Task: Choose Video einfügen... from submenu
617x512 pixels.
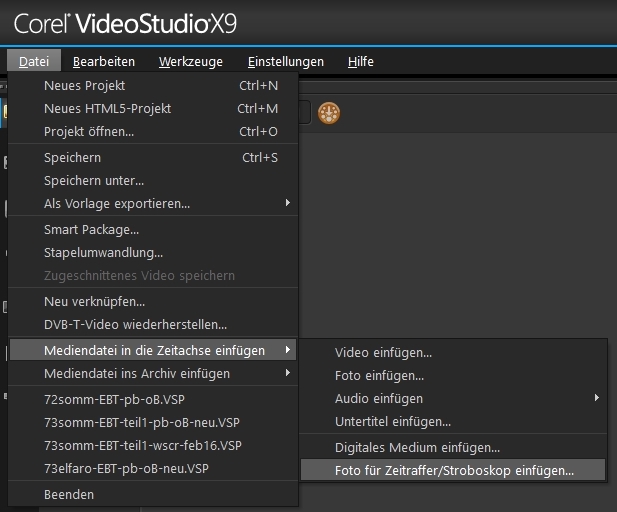Action: [453, 352]
